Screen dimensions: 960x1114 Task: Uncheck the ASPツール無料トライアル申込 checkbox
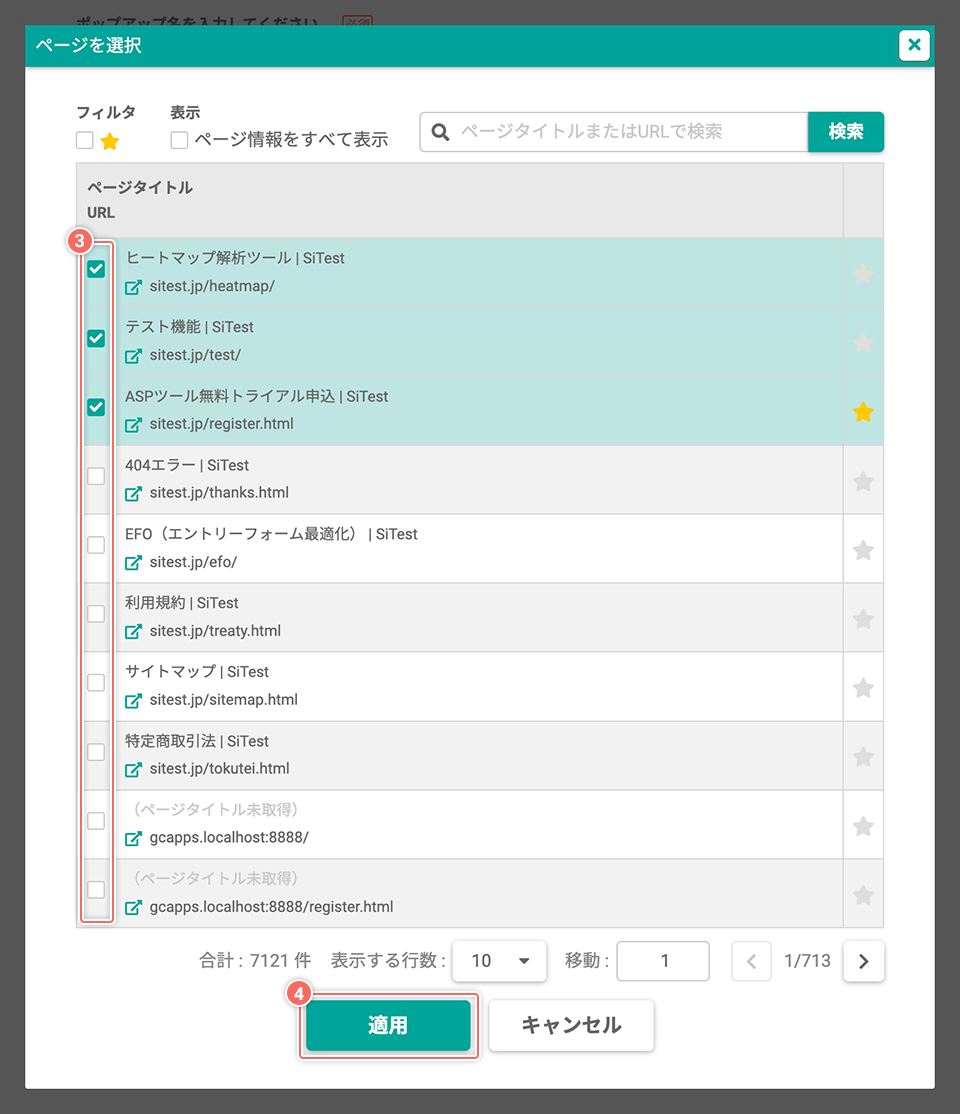click(x=96, y=407)
